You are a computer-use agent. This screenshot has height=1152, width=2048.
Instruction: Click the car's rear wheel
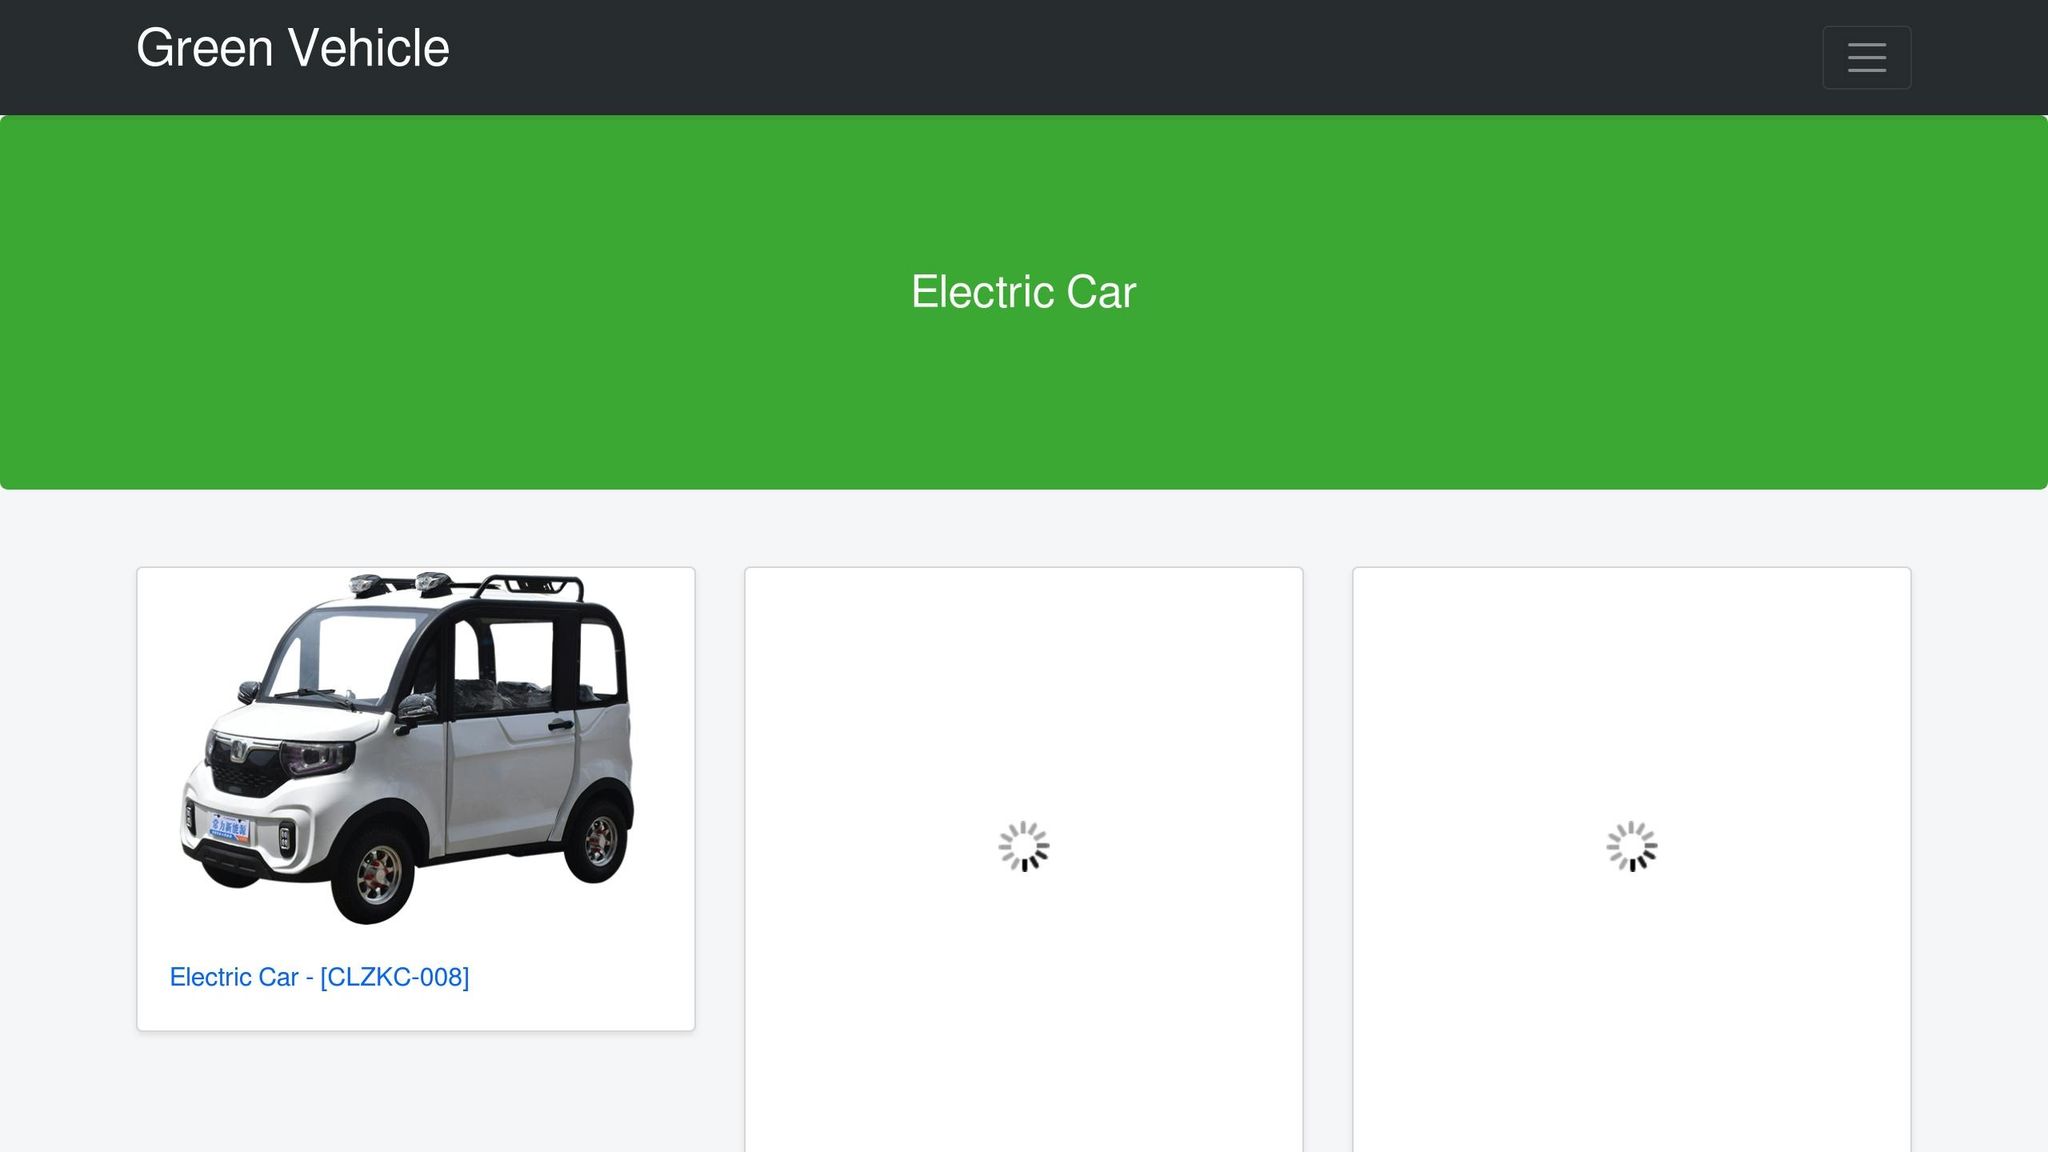tap(598, 838)
